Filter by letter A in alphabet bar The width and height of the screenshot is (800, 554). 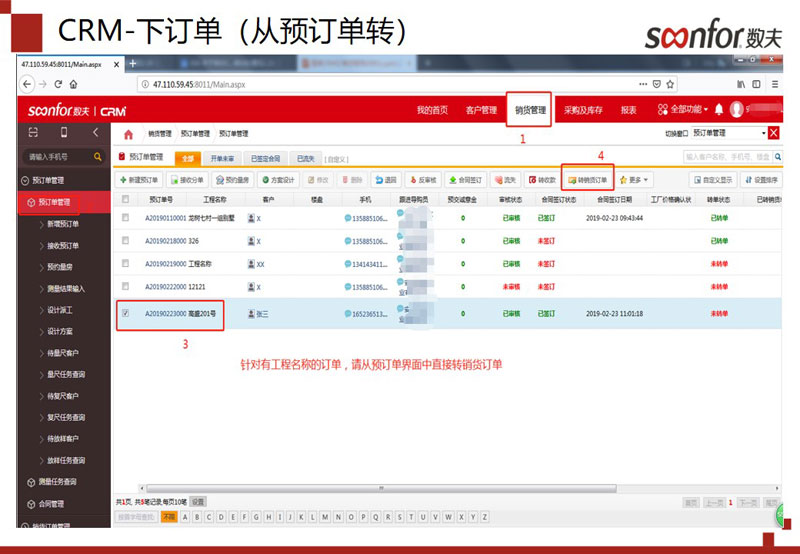pyautogui.click(x=185, y=517)
